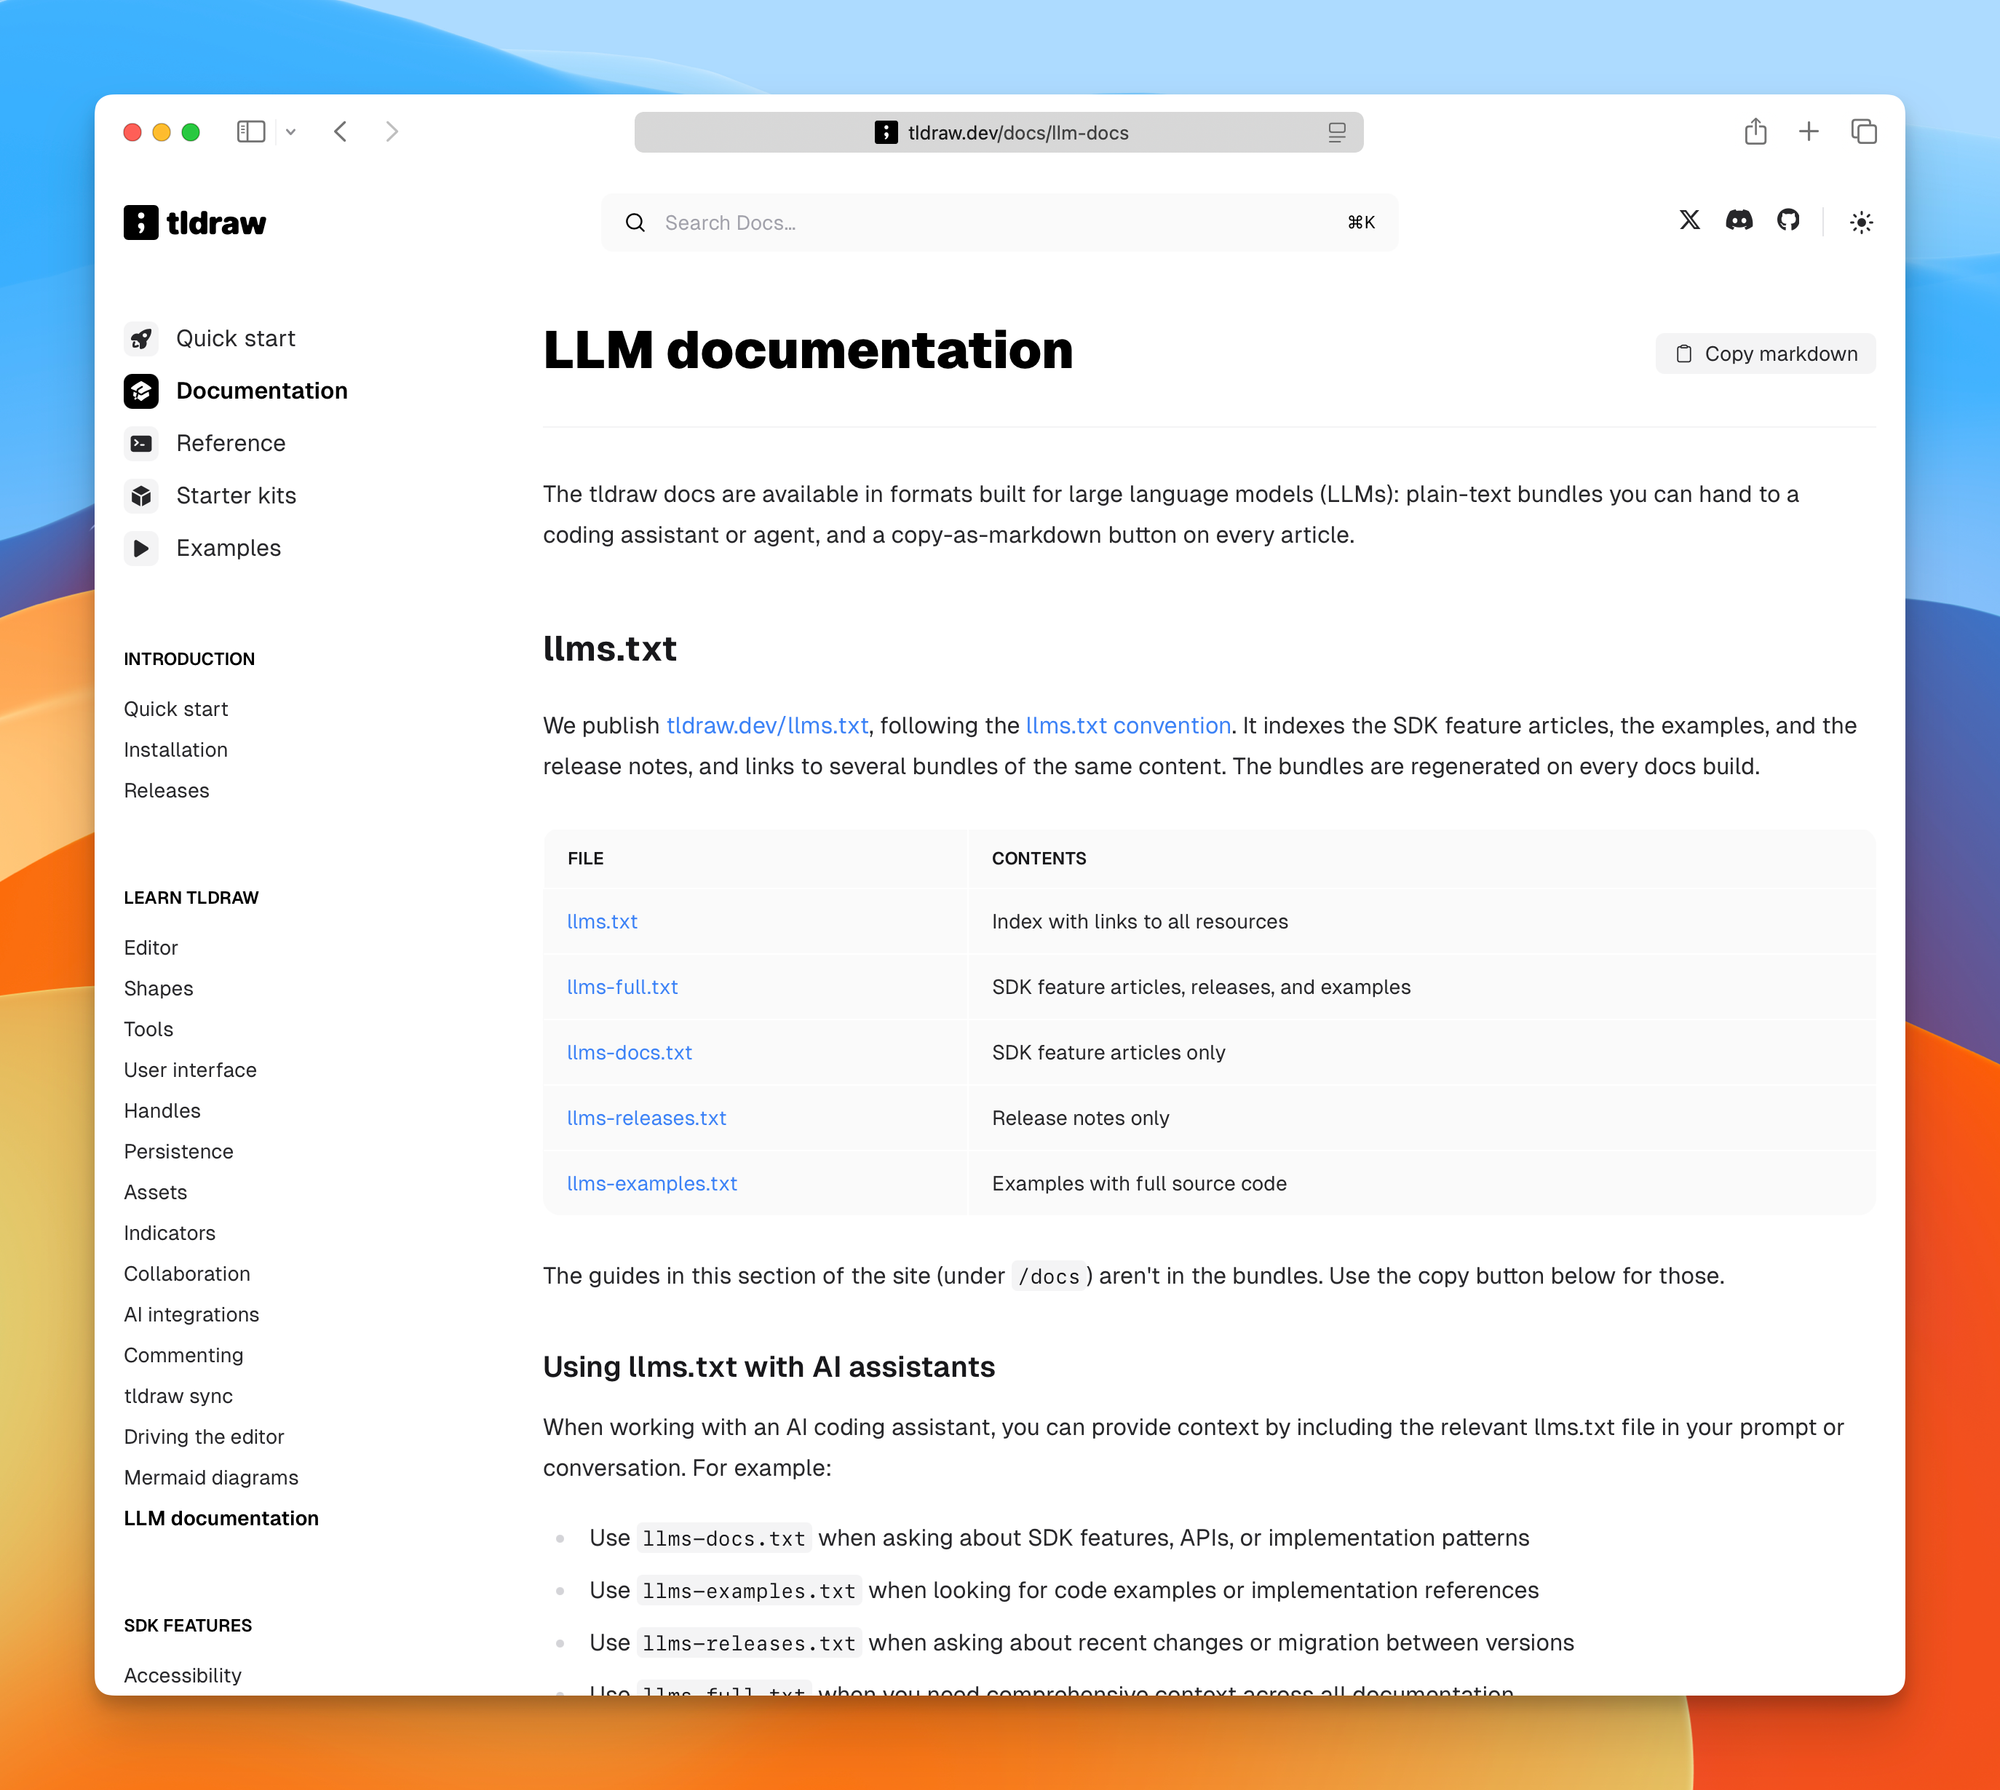Click the tldraw logo in header
Viewport: 2000px width, 1790px height.
(x=195, y=222)
